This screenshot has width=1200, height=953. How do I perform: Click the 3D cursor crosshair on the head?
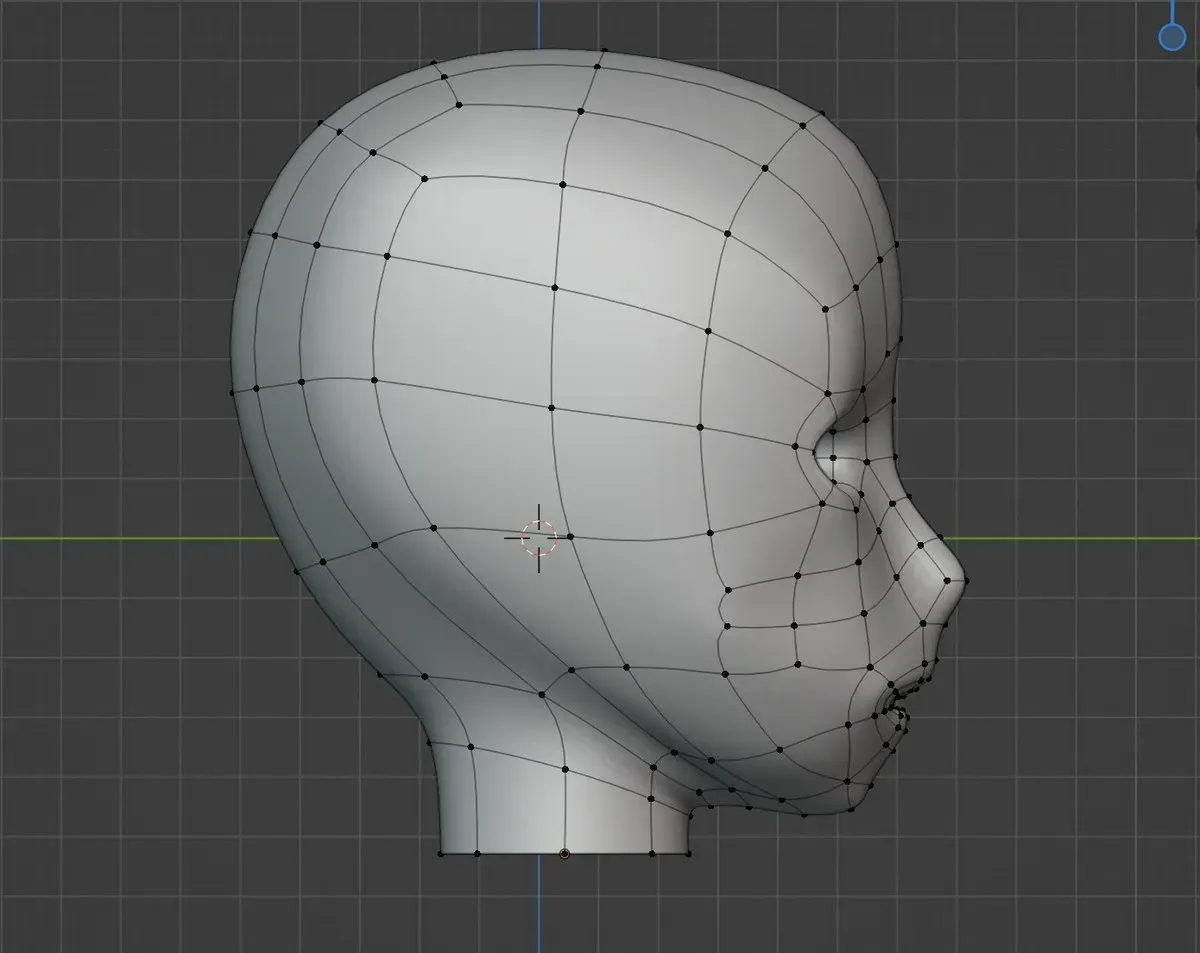[539, 538]
